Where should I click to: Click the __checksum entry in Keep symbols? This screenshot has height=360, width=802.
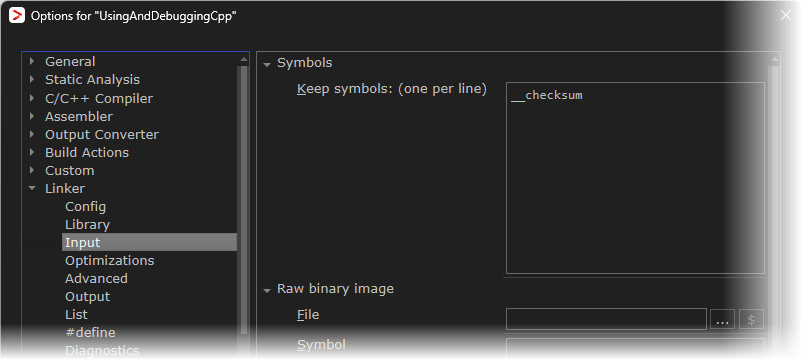click(x=547, y=95)
